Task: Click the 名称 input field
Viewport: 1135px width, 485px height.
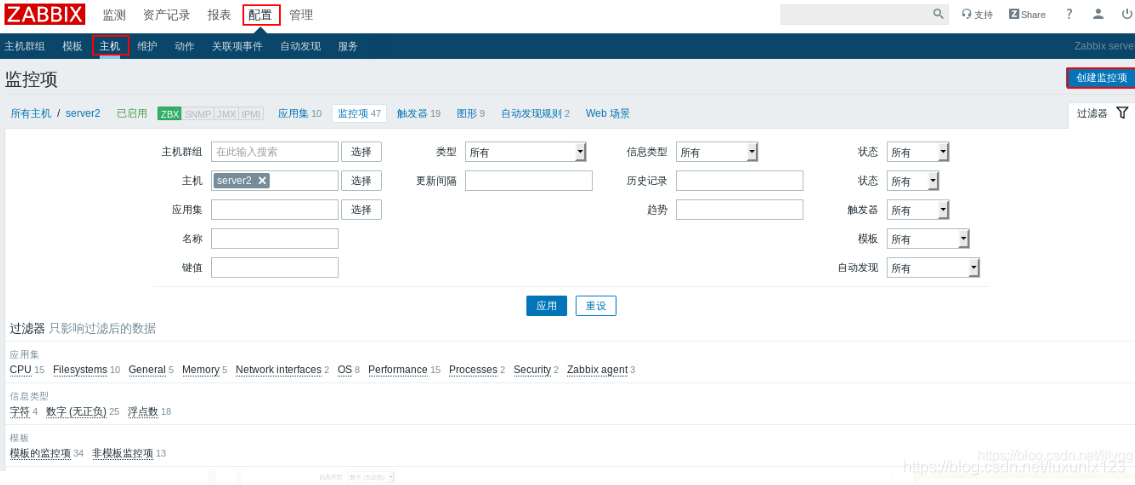Action: (x=275, y=239)
